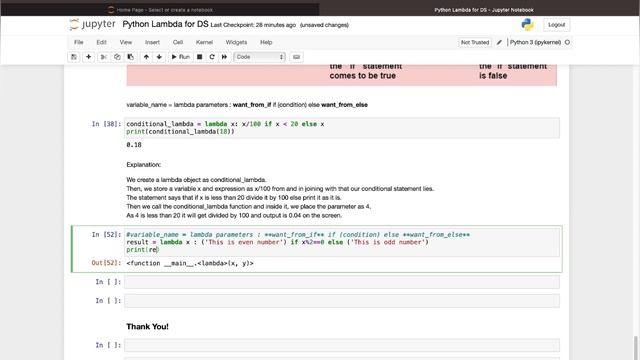Run the current cell

click(x=180, y=57)
